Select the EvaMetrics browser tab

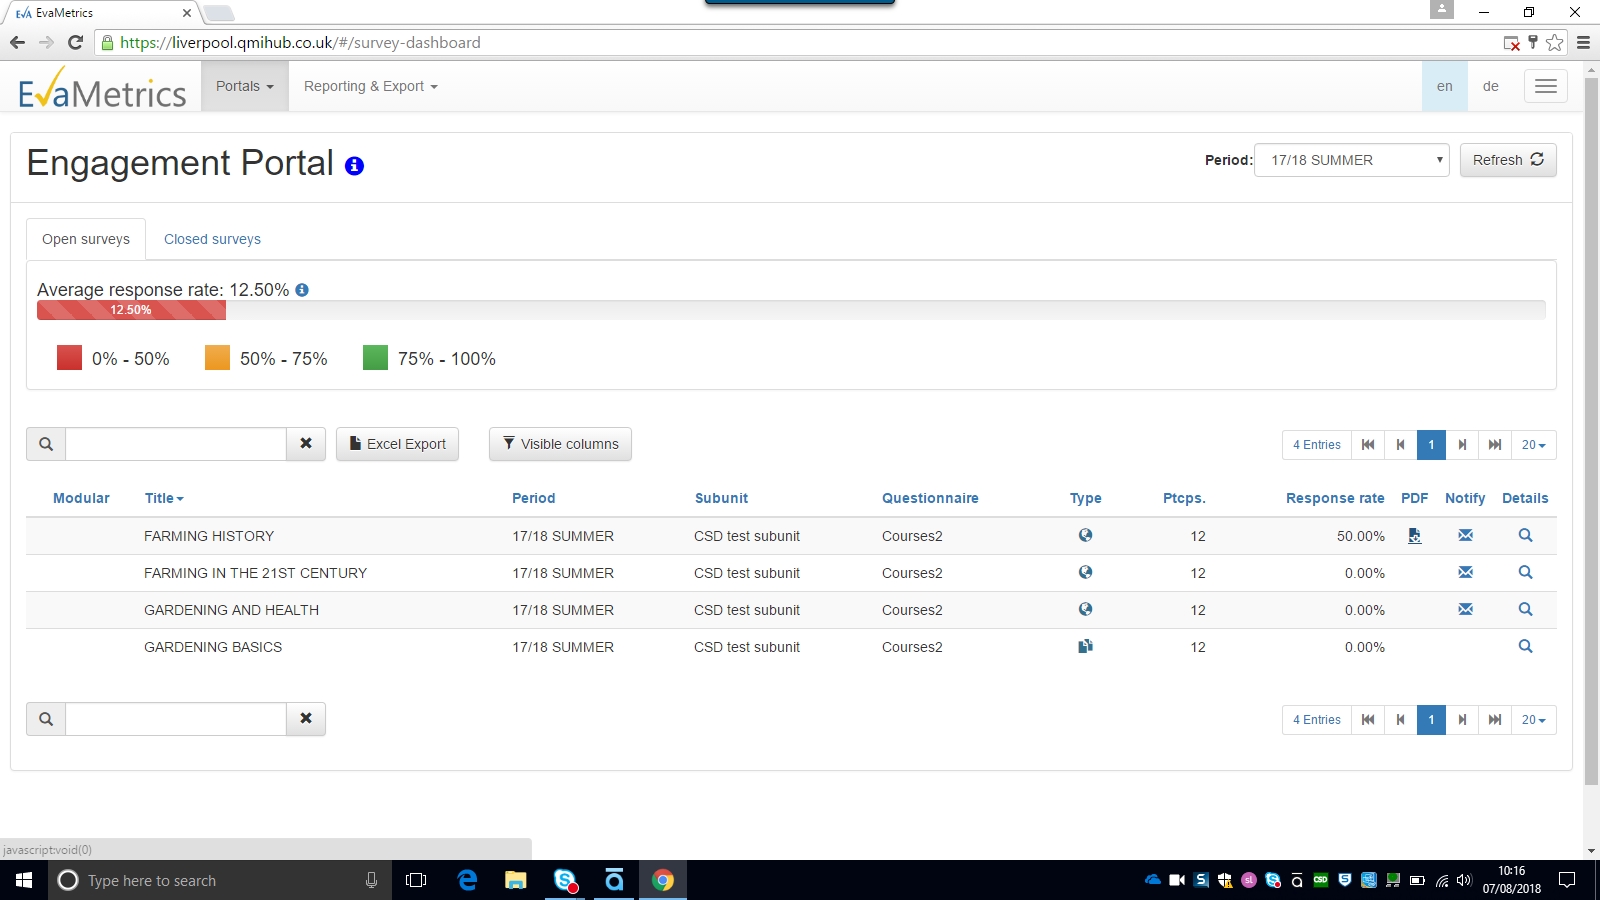click(x=100, y=13)
